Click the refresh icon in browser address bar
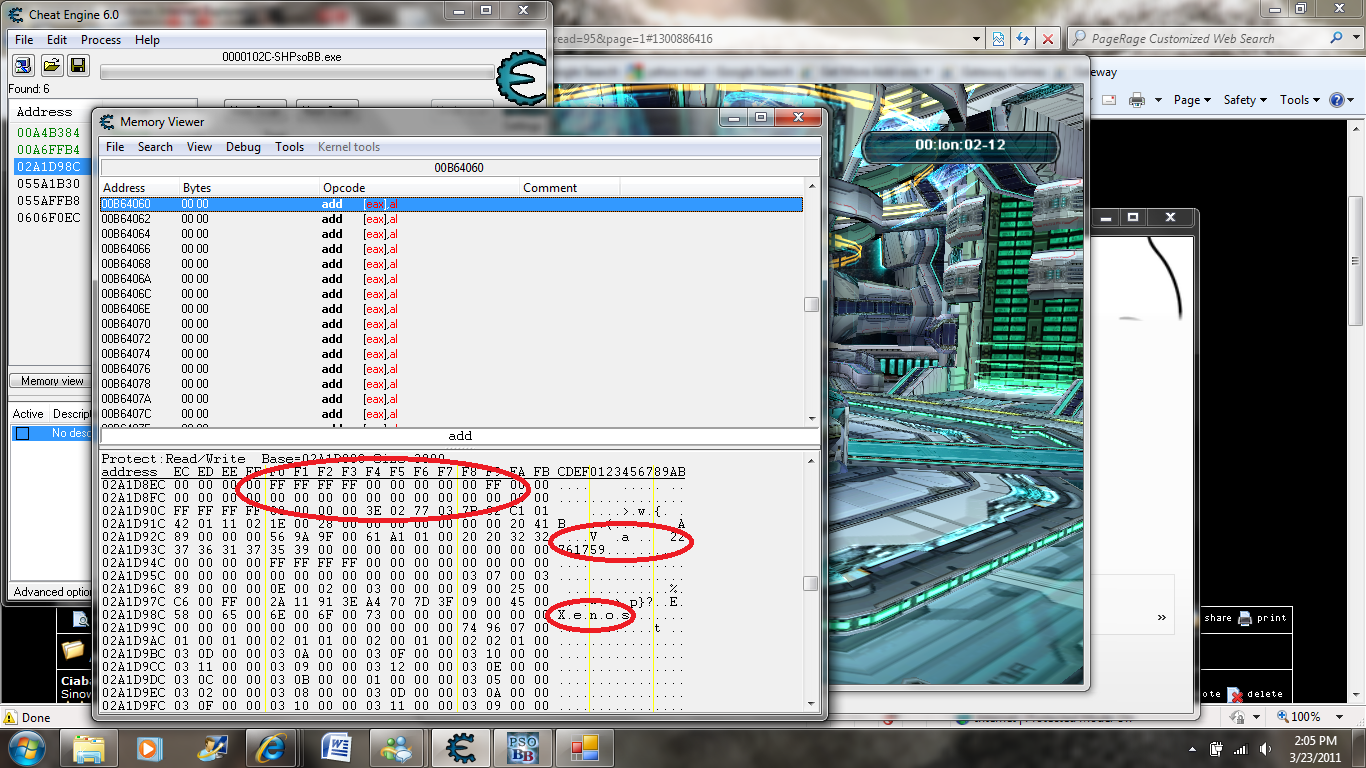This screenshot has height=768, width=1366. pyautogui.click(x=1022, y=38)
